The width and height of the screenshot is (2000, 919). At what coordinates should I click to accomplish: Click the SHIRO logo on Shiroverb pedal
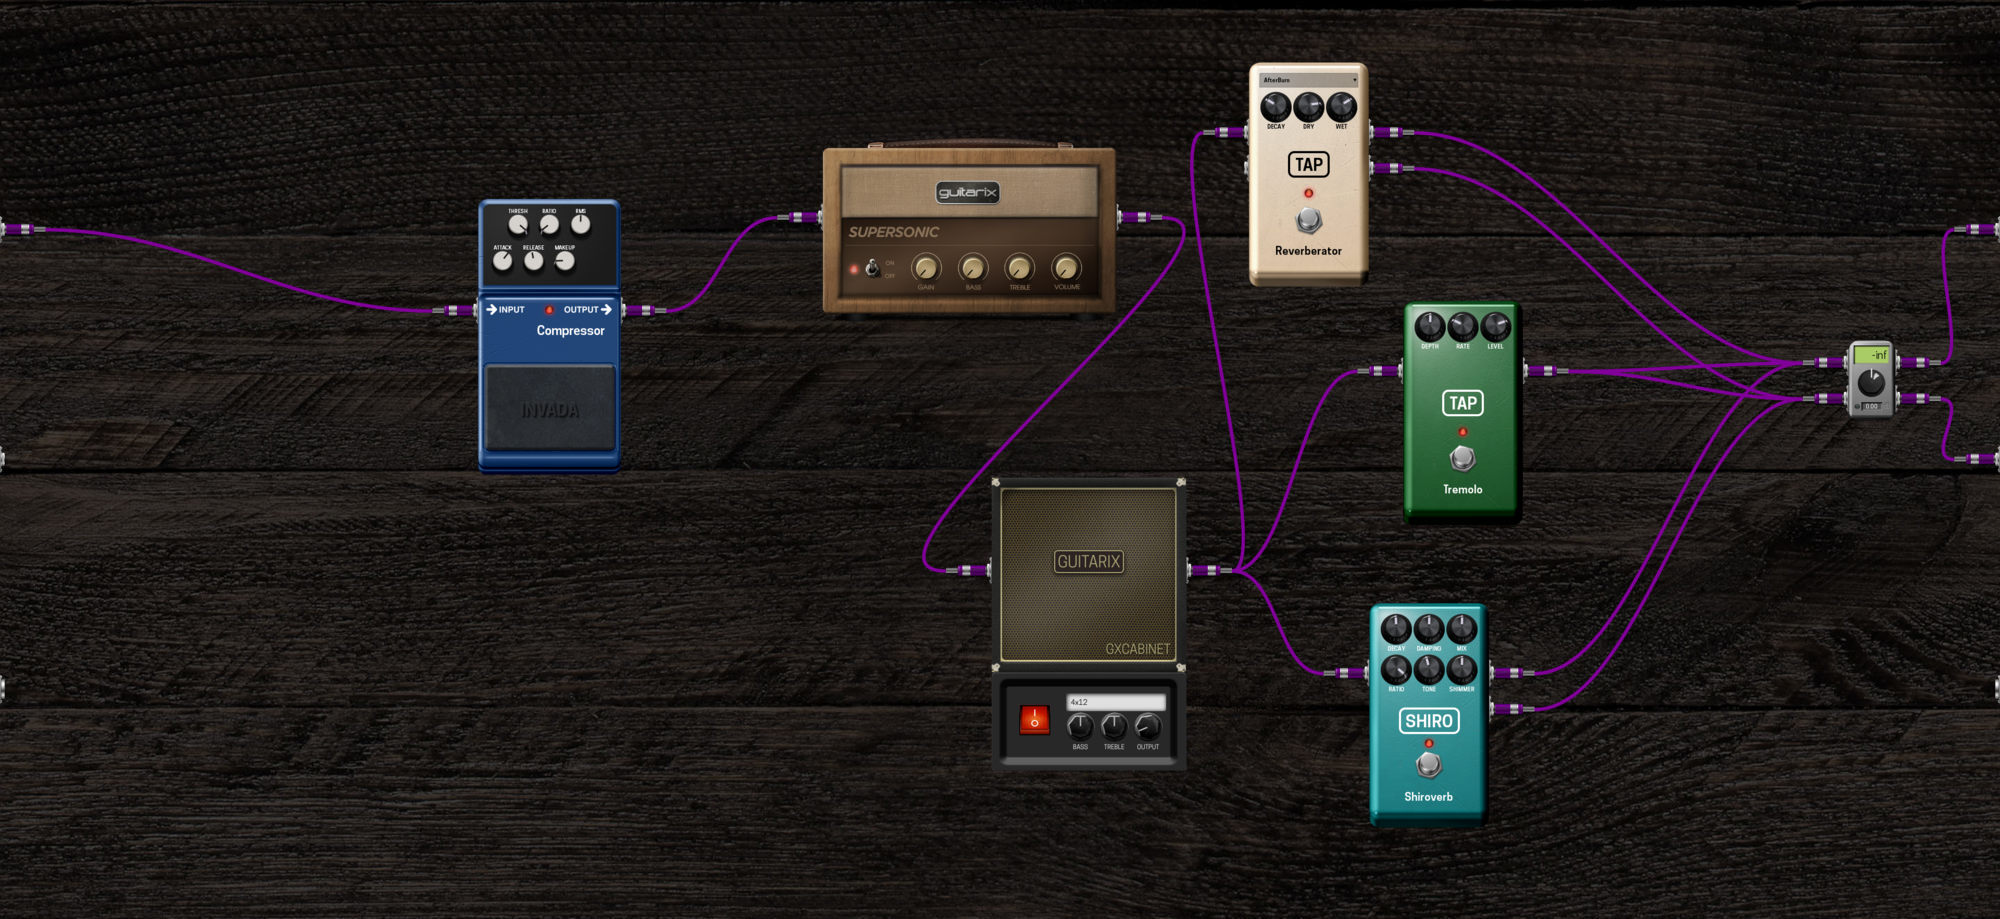[x=1429, y=721]
